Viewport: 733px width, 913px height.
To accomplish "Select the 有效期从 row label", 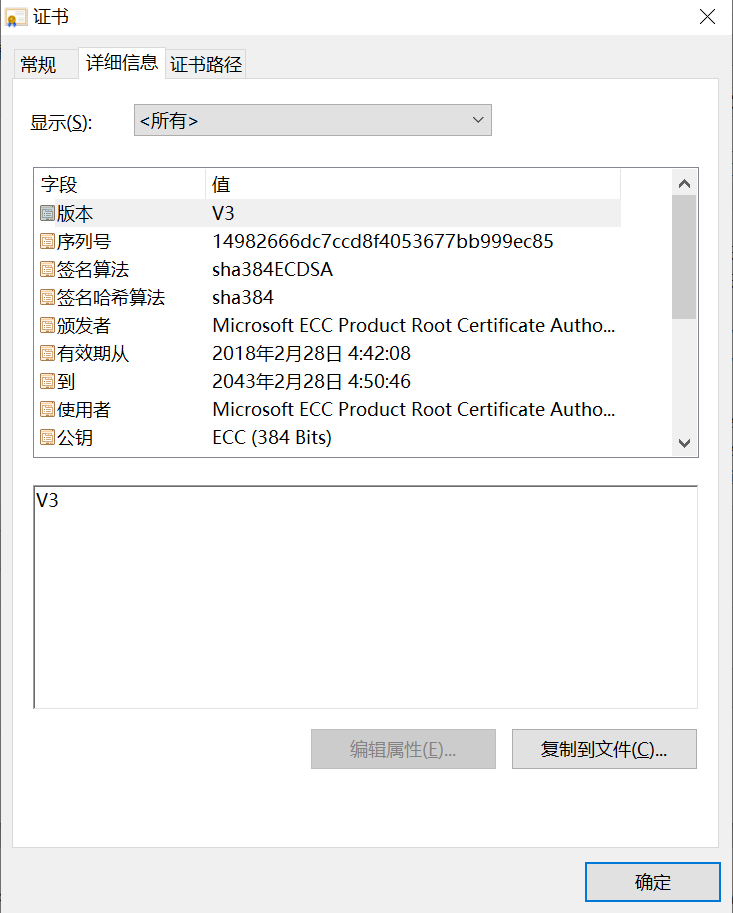I will 93,353.
